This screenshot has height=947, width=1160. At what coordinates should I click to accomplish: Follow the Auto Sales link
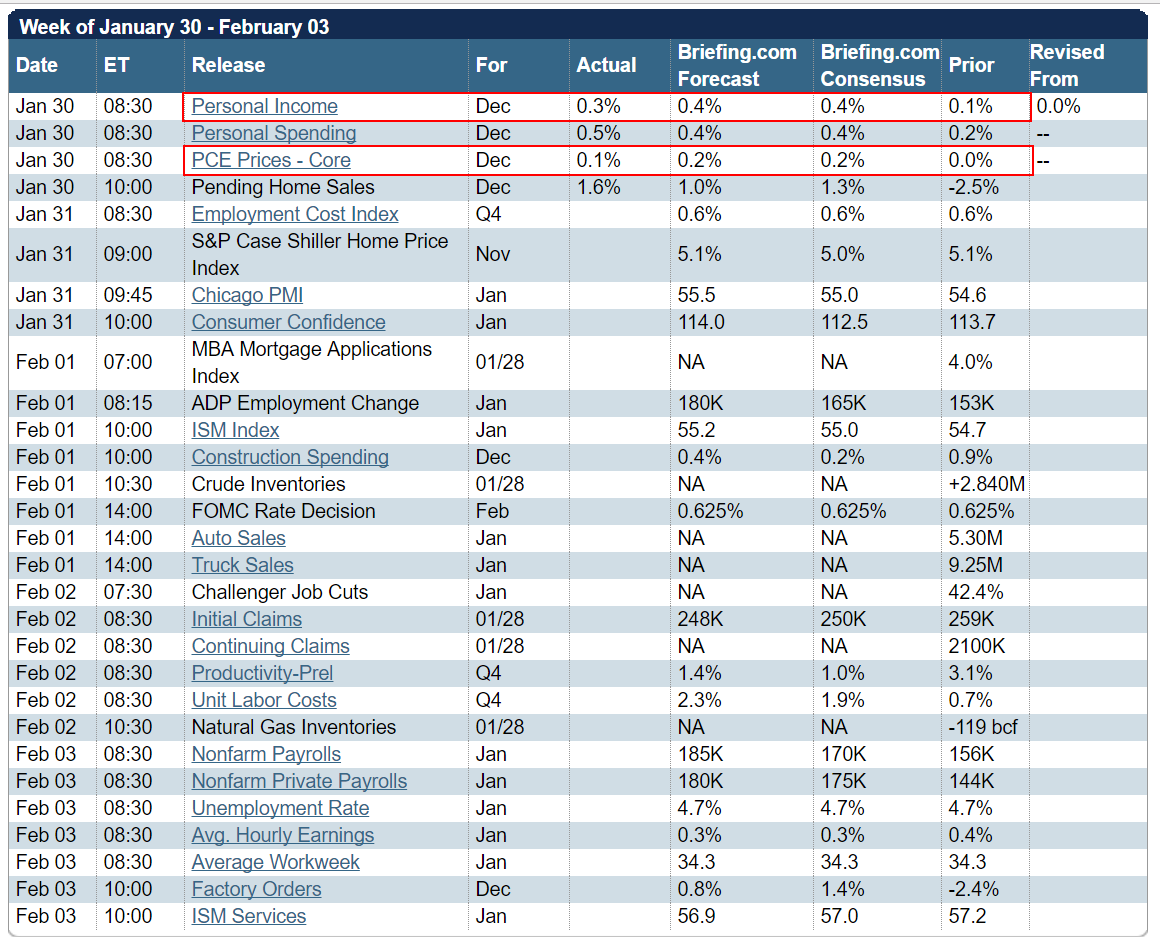click(x=238, y=539)
